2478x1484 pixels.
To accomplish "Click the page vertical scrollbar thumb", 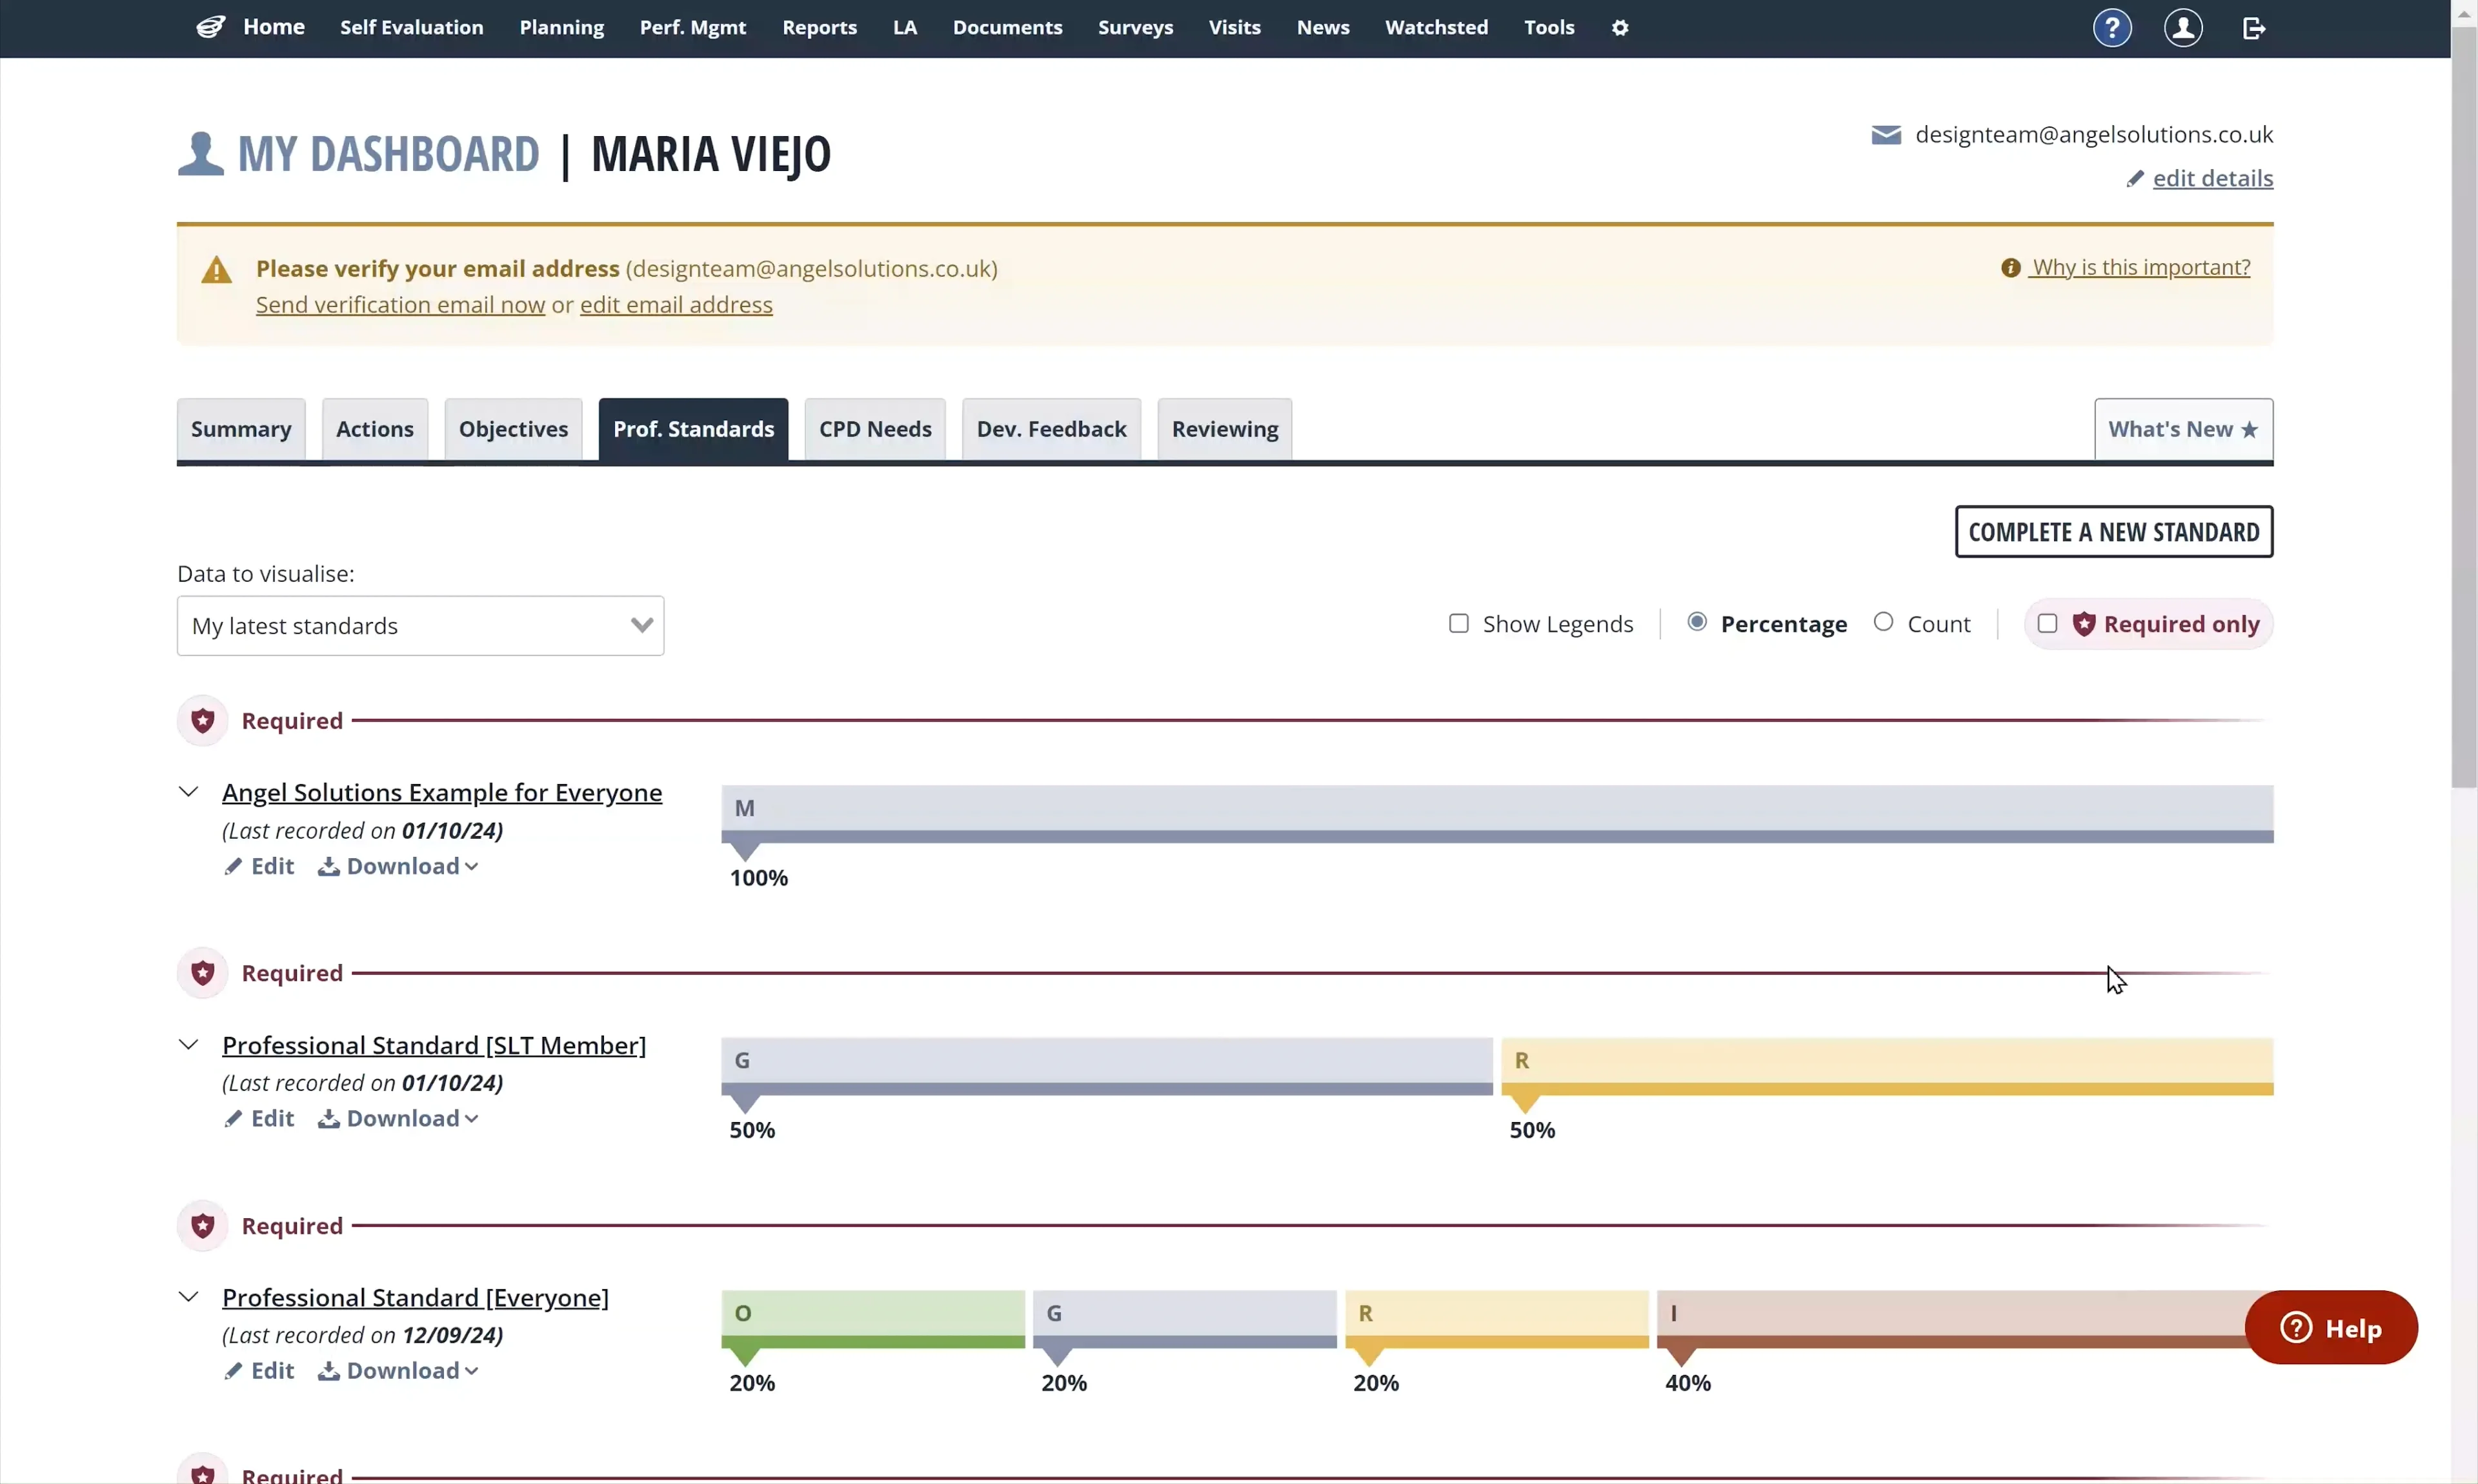I will 2464,410.
